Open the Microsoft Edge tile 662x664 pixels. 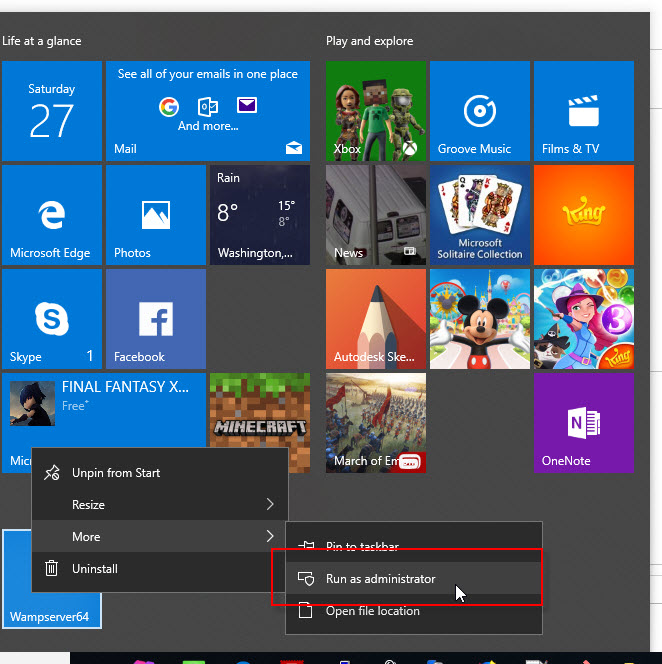coord(51,215)
